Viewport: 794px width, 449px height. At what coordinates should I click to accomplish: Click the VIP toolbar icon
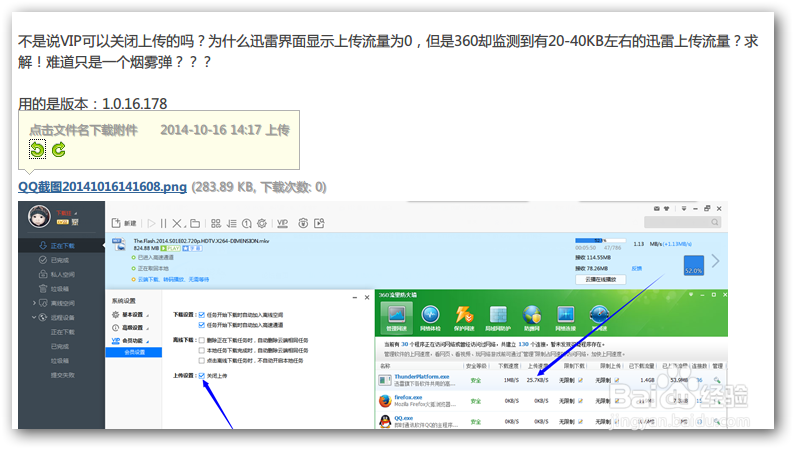[x=283, y=223]
